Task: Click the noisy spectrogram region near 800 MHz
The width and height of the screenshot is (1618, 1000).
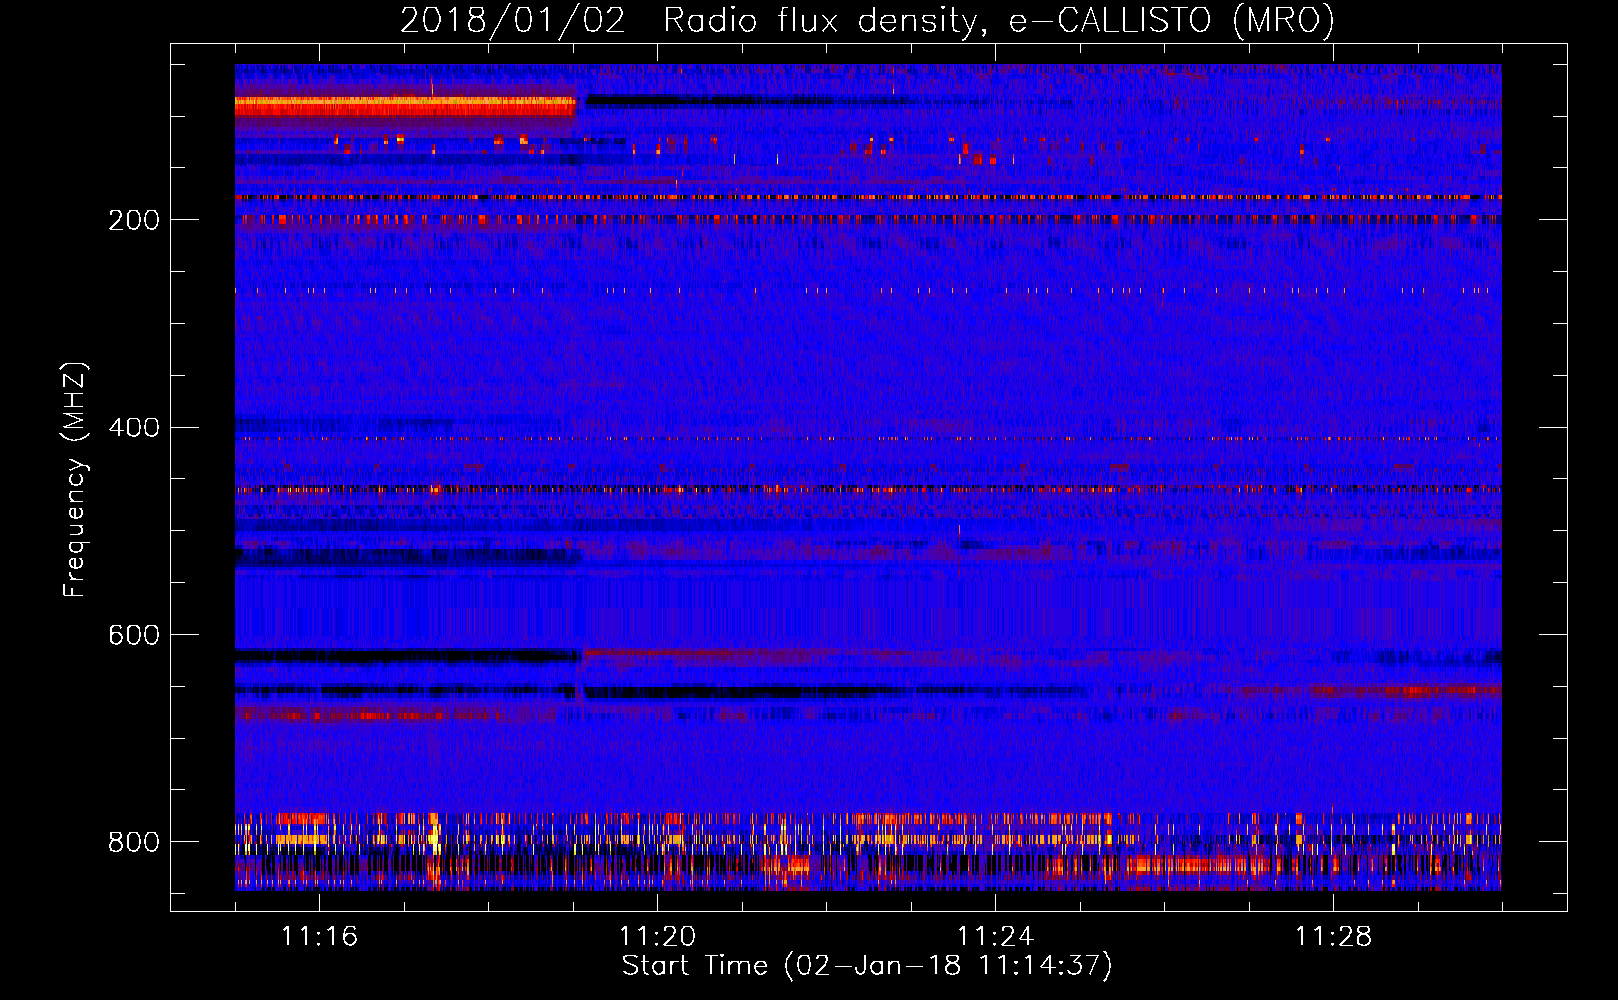Action: coord(867,851)
